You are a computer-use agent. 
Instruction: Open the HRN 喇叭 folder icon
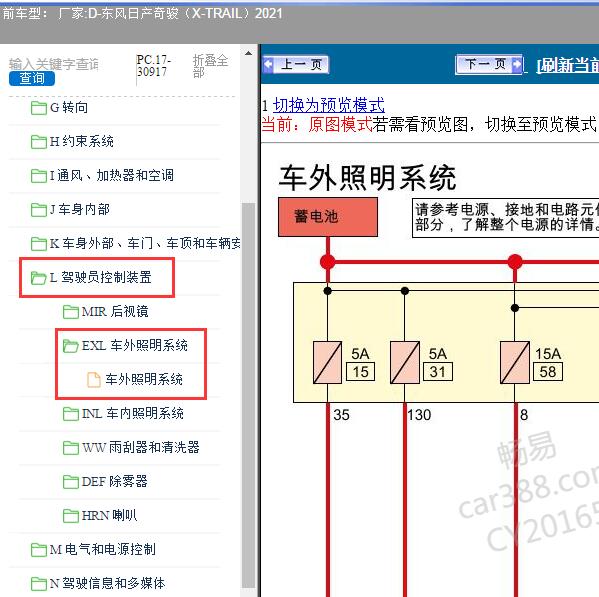click(71, 516)
